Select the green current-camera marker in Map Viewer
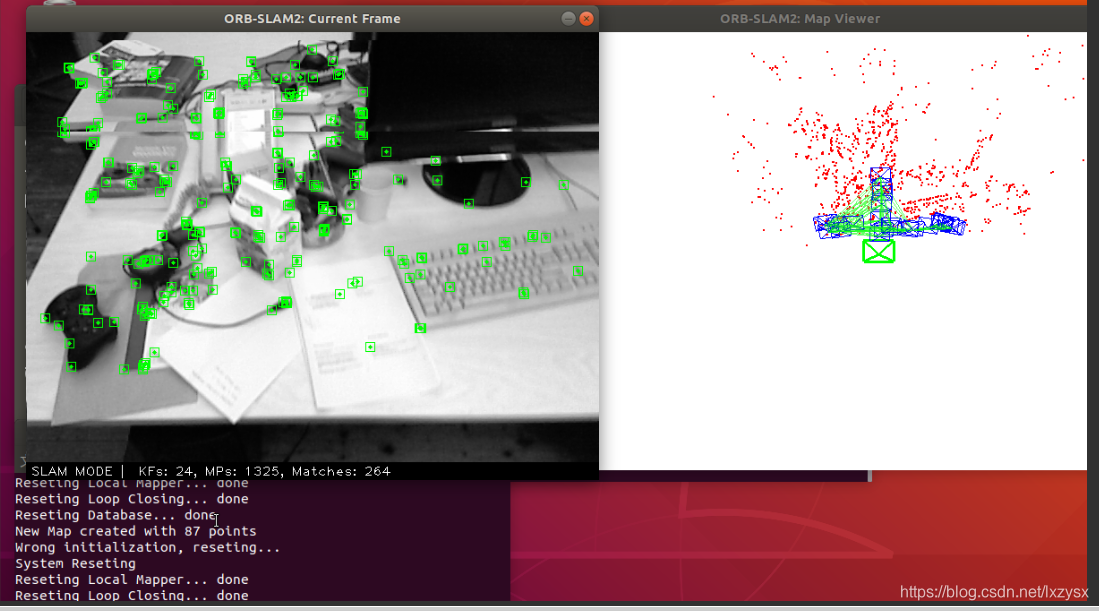 pos(878,252)
